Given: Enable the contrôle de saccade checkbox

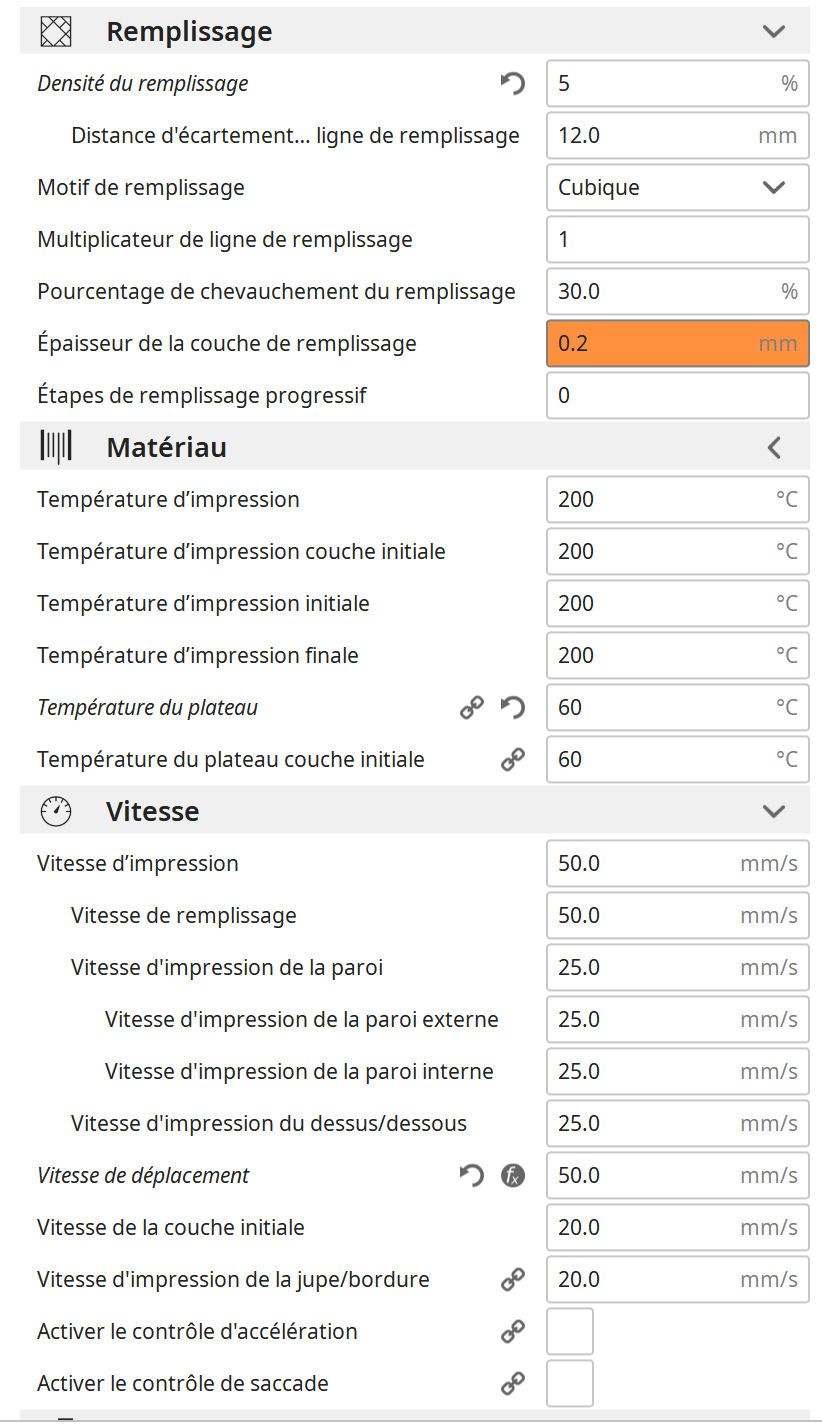Looking at the screenshot, I should tap(570, 1384).
